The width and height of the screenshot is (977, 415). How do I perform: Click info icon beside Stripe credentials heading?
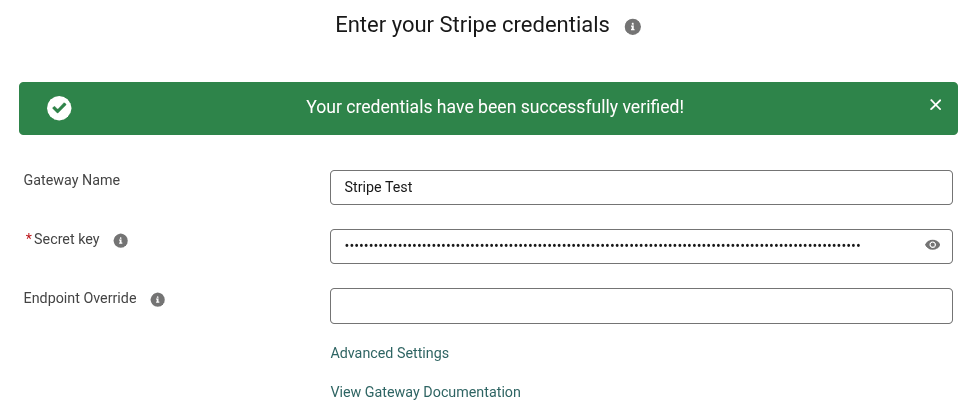[632, 27]
